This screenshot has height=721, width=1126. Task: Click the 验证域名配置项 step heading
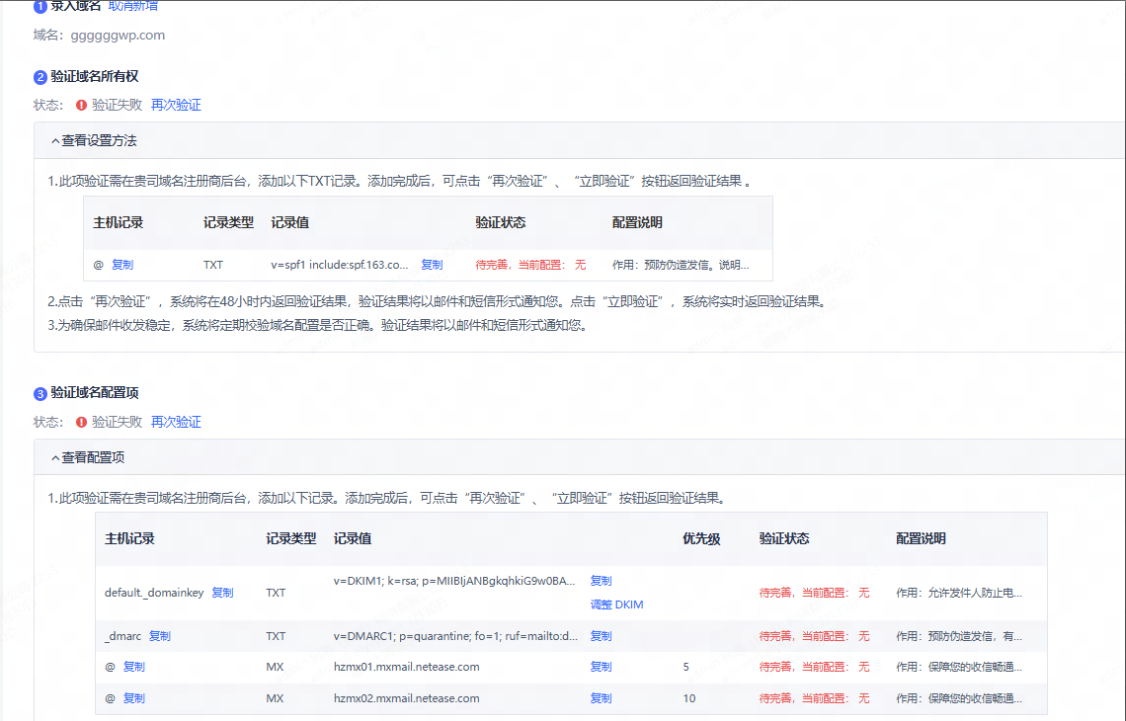tap(94, 393)
